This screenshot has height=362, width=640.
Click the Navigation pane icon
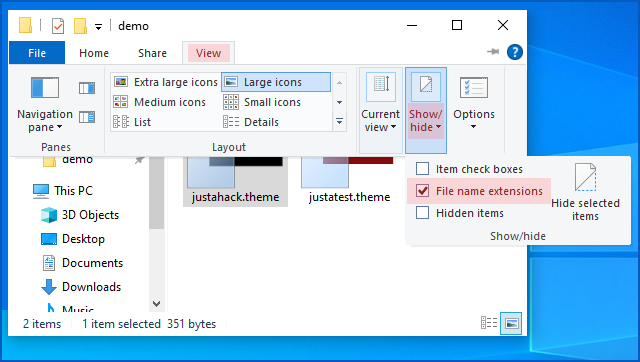[x=45, y=87]
